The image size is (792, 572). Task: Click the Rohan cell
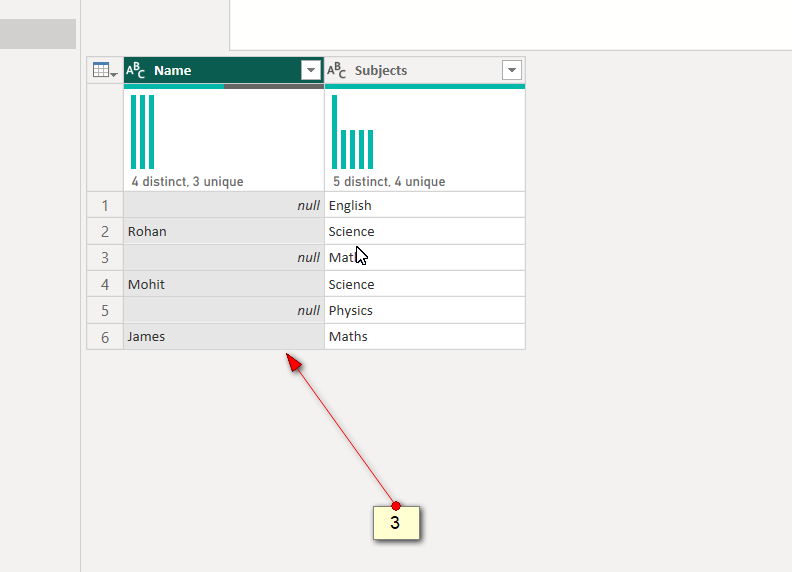tap(224, 231)
